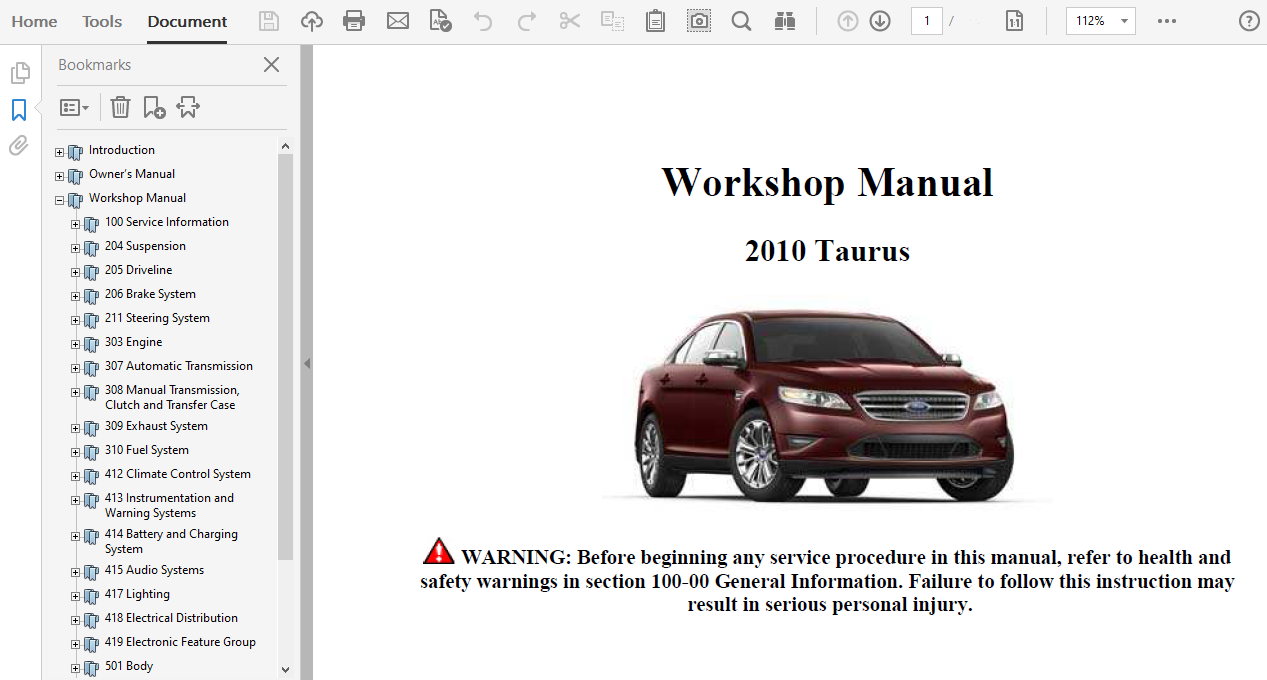Go to next page arrow
This screenshot has height=680, width=1267.
880,21
